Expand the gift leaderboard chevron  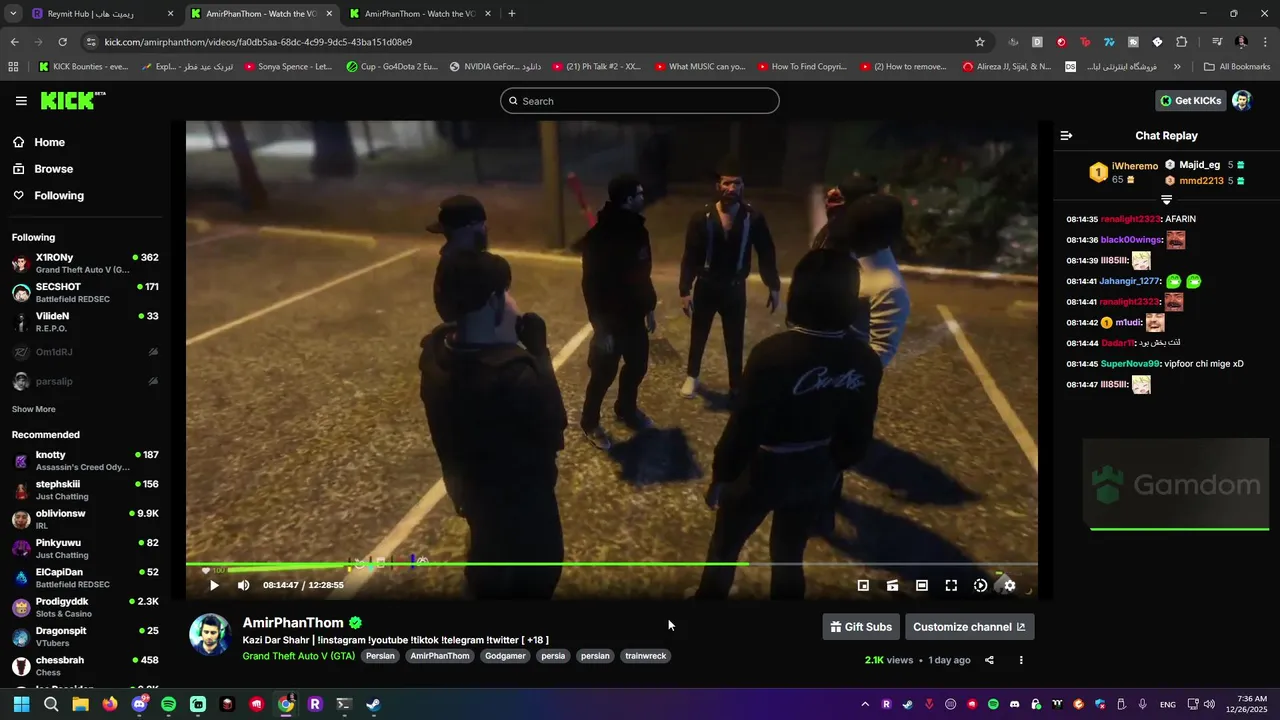pos(1166,200)
